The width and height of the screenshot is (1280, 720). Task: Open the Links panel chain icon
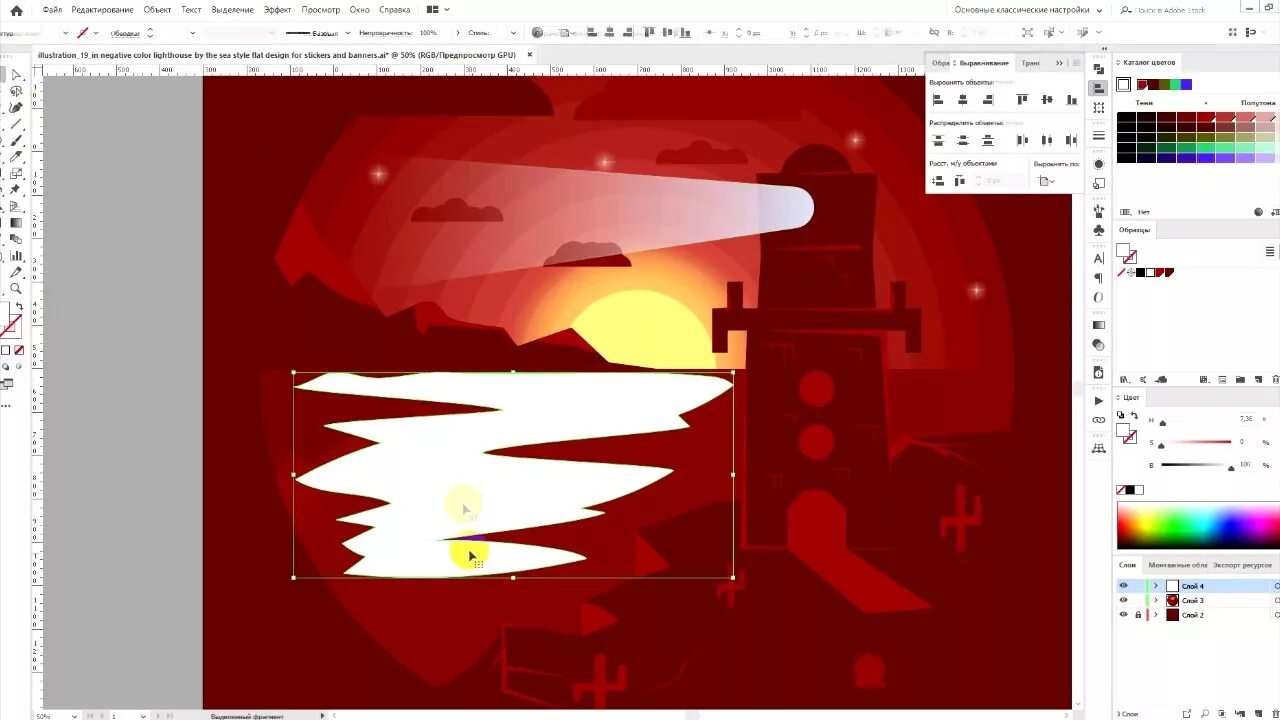click(1099, 420)
